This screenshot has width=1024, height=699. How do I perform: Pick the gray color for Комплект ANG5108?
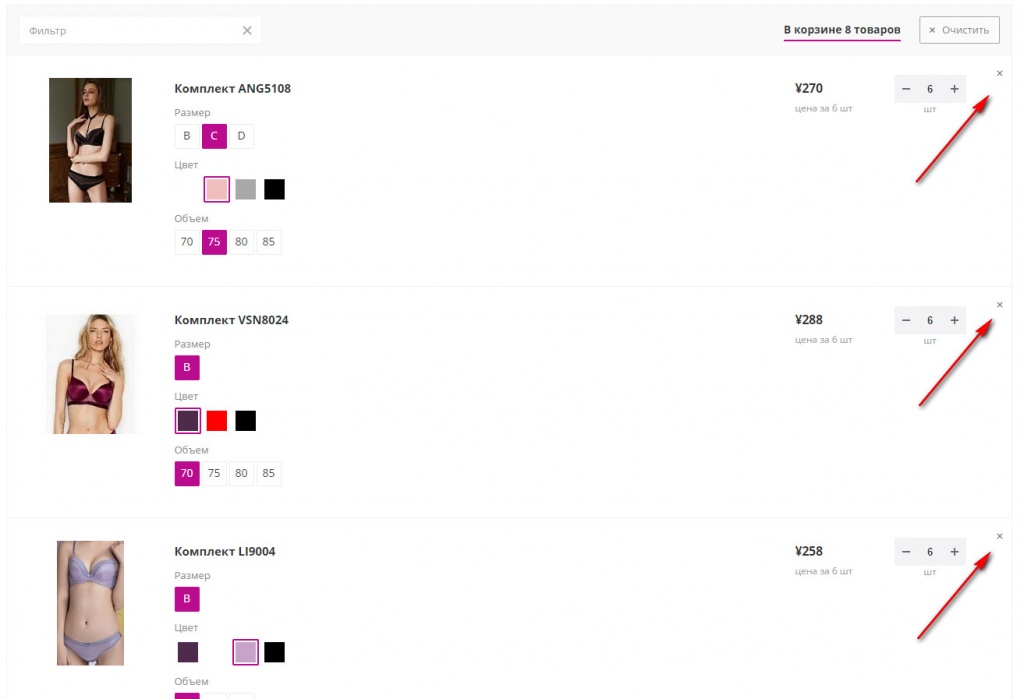[246, 189]
